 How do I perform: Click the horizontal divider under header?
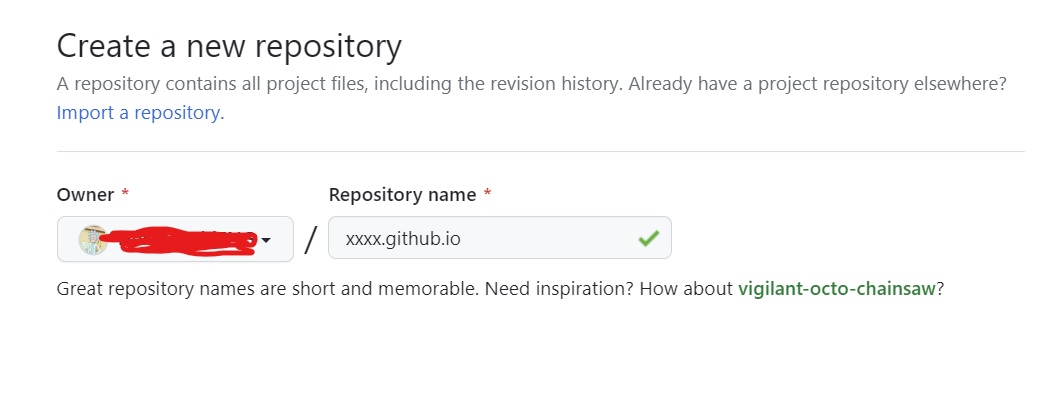click(x=541, y=152)
